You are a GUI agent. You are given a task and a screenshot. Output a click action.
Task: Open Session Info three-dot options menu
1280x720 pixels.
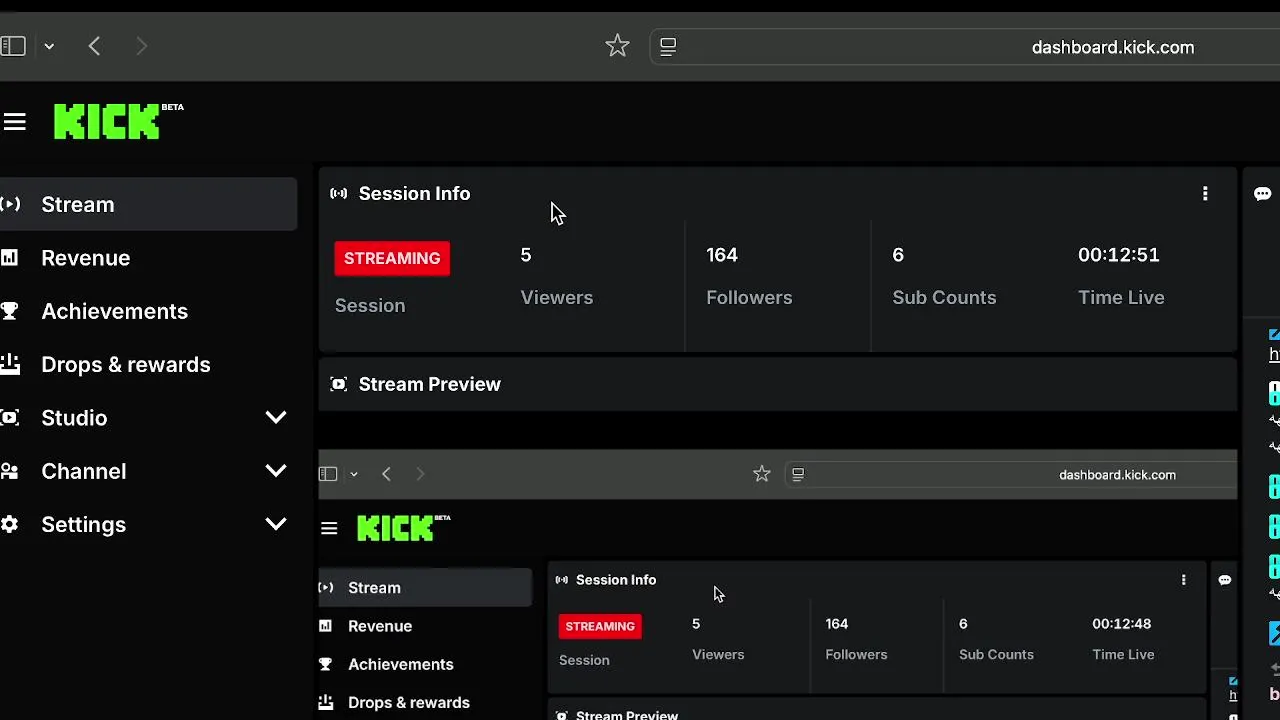(x=1205, y=194)
